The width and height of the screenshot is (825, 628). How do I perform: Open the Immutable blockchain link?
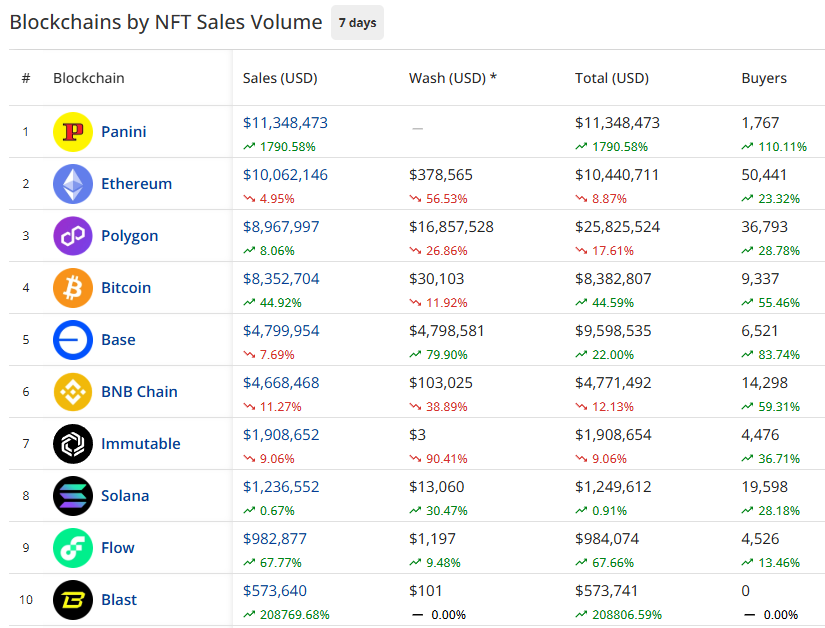[x=140, y=444]
